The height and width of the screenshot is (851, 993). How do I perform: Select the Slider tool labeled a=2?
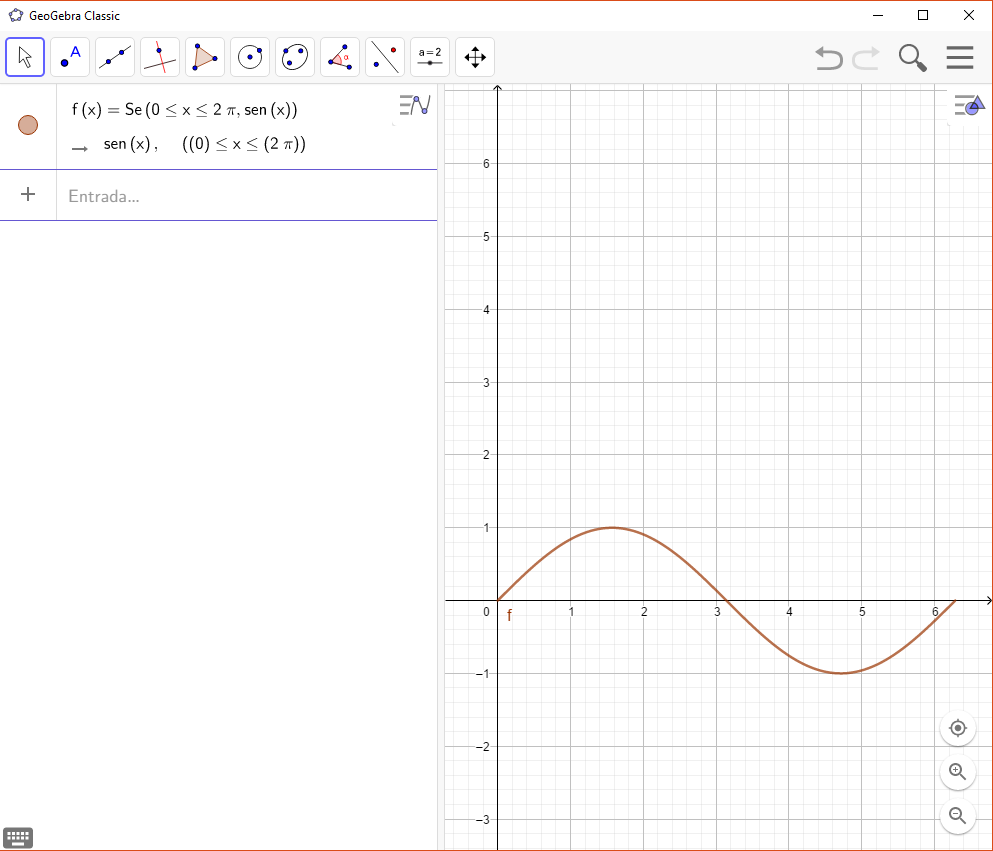pyautogui.click(x=429, y=57)
